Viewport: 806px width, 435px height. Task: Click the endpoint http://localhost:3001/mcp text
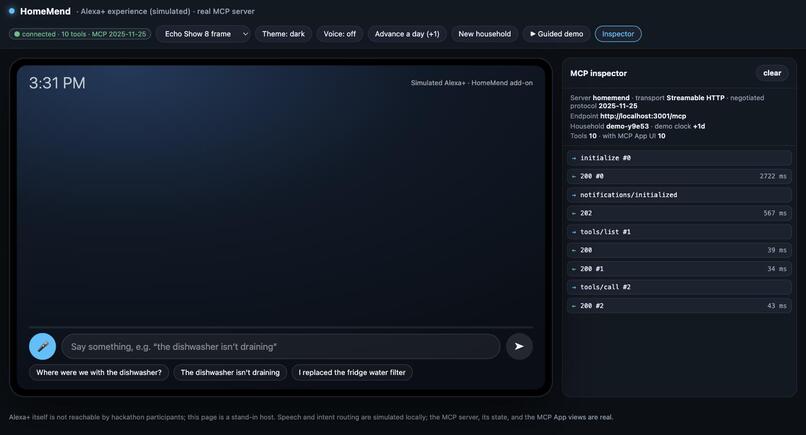(643, 116)
